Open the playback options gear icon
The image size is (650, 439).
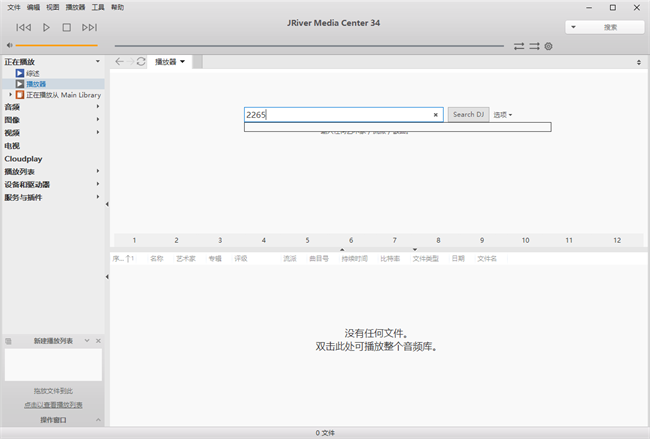[548, 46]
